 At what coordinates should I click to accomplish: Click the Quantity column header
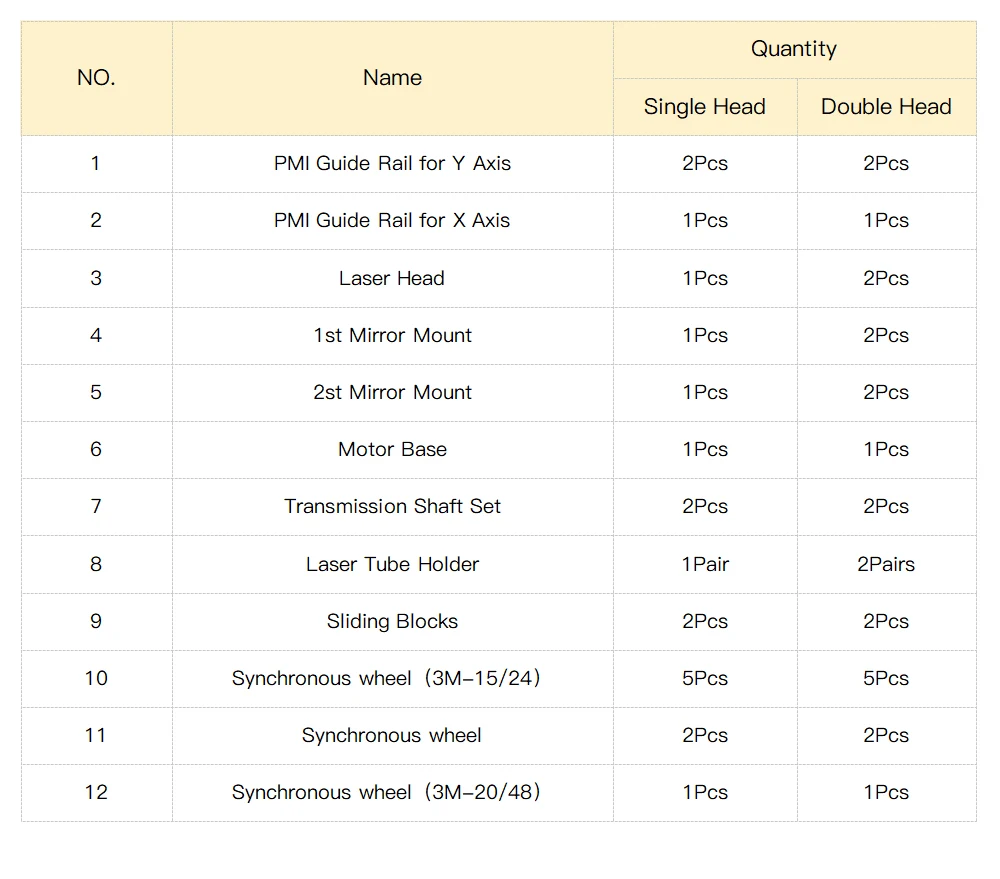[x=794, y=49]
